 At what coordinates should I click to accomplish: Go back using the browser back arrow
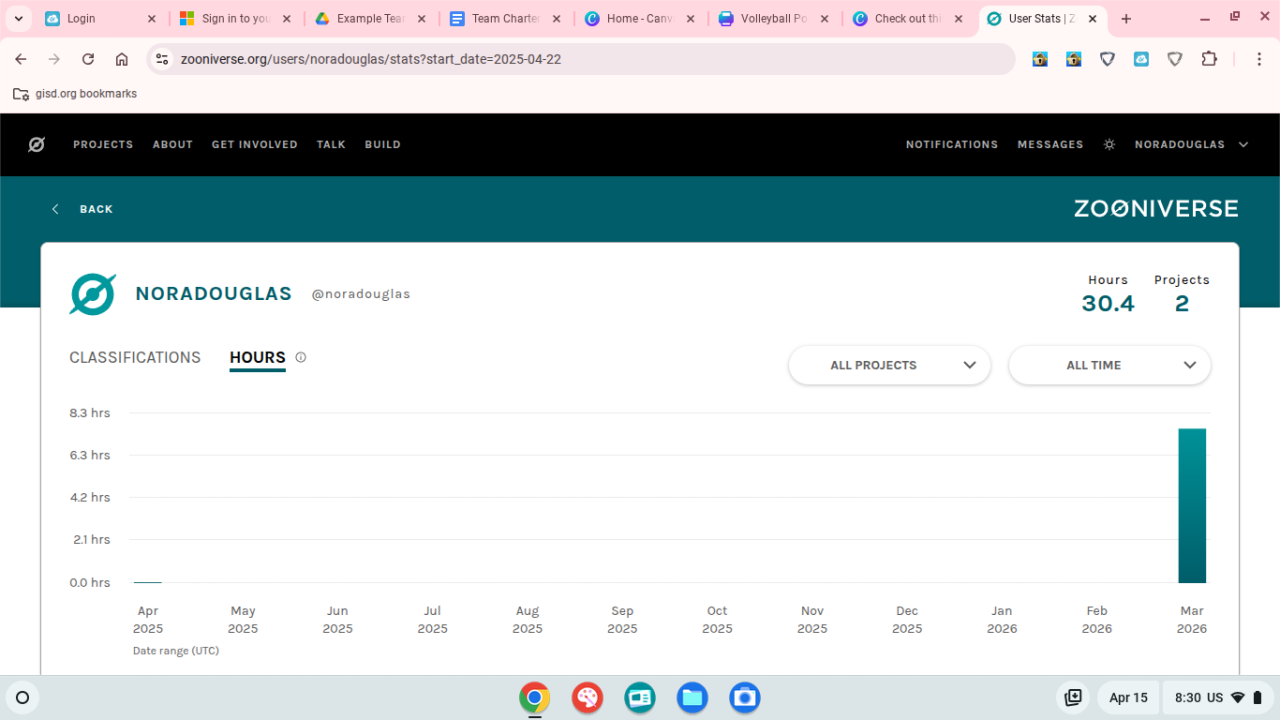21,59
